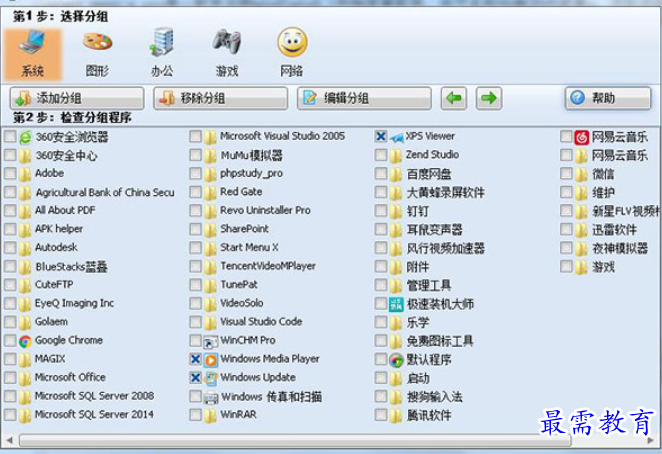Click the 默认程序 icon
The image size is (662, 454).
pyautogui.click(x=396, y=360)
